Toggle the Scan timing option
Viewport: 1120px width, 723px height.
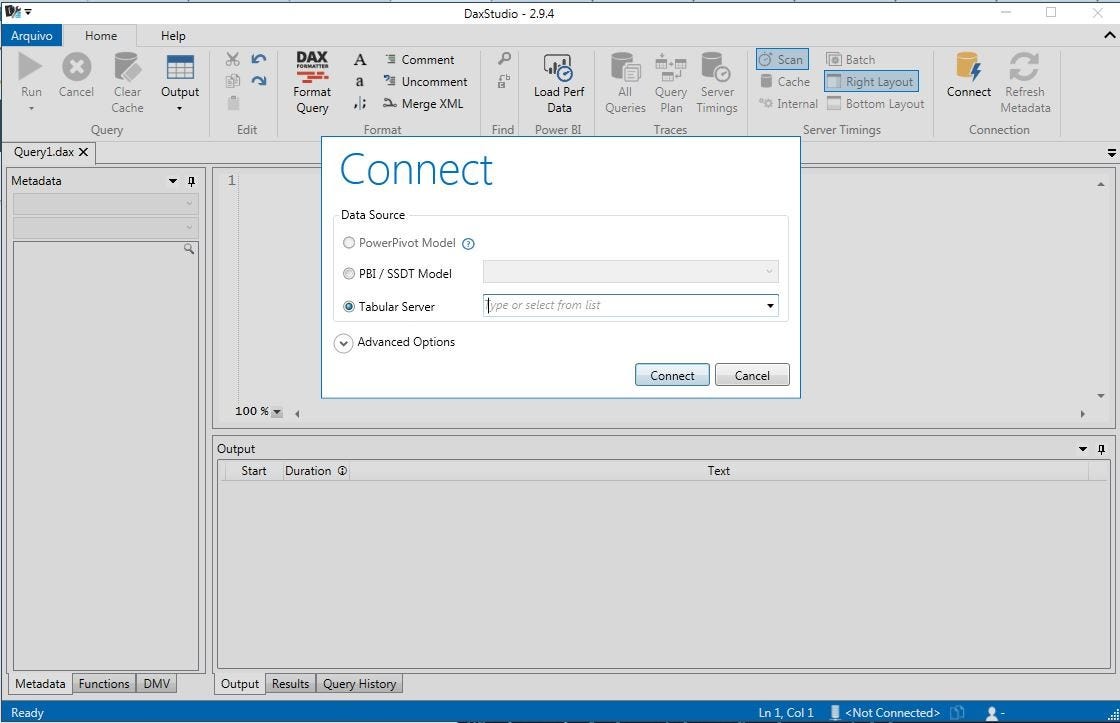[782, 59]
